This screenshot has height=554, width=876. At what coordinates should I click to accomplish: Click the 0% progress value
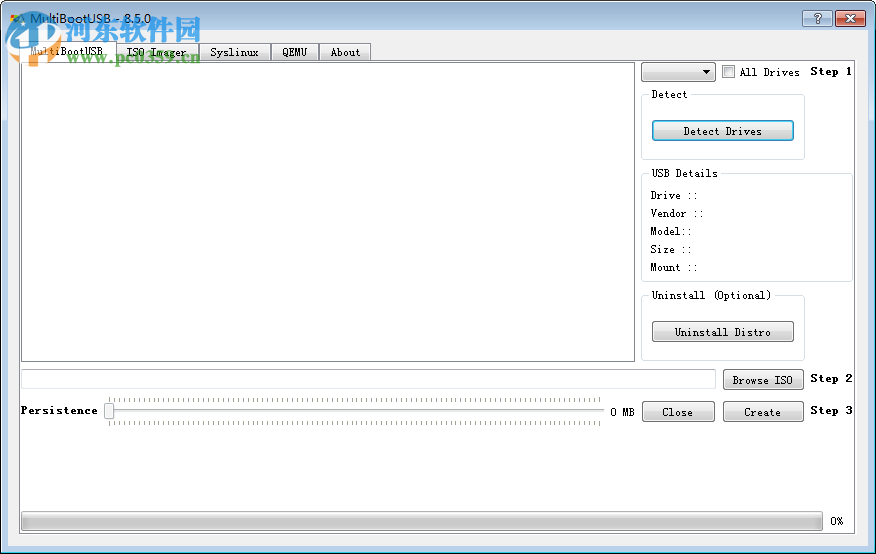click(x=836, y=521)
